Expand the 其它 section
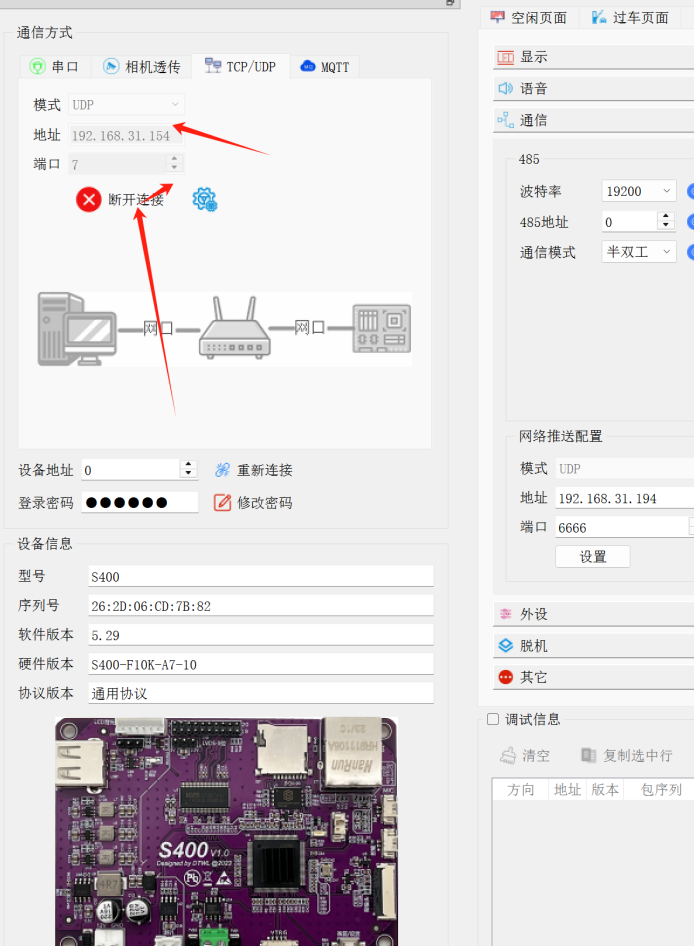The image size is (694, 946). pos(594,677)
